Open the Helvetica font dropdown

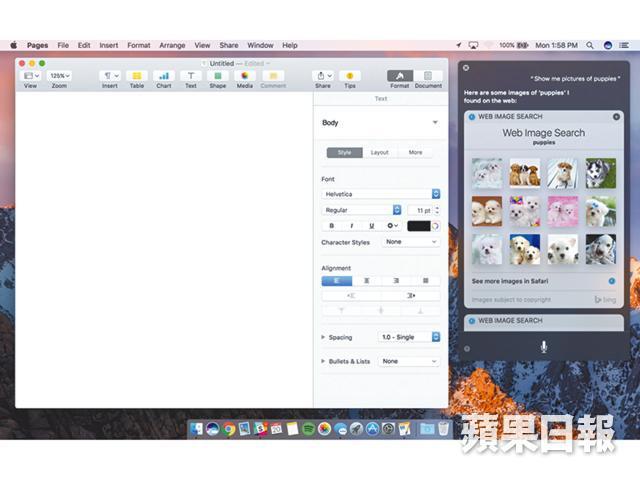[x=380, y=194]
